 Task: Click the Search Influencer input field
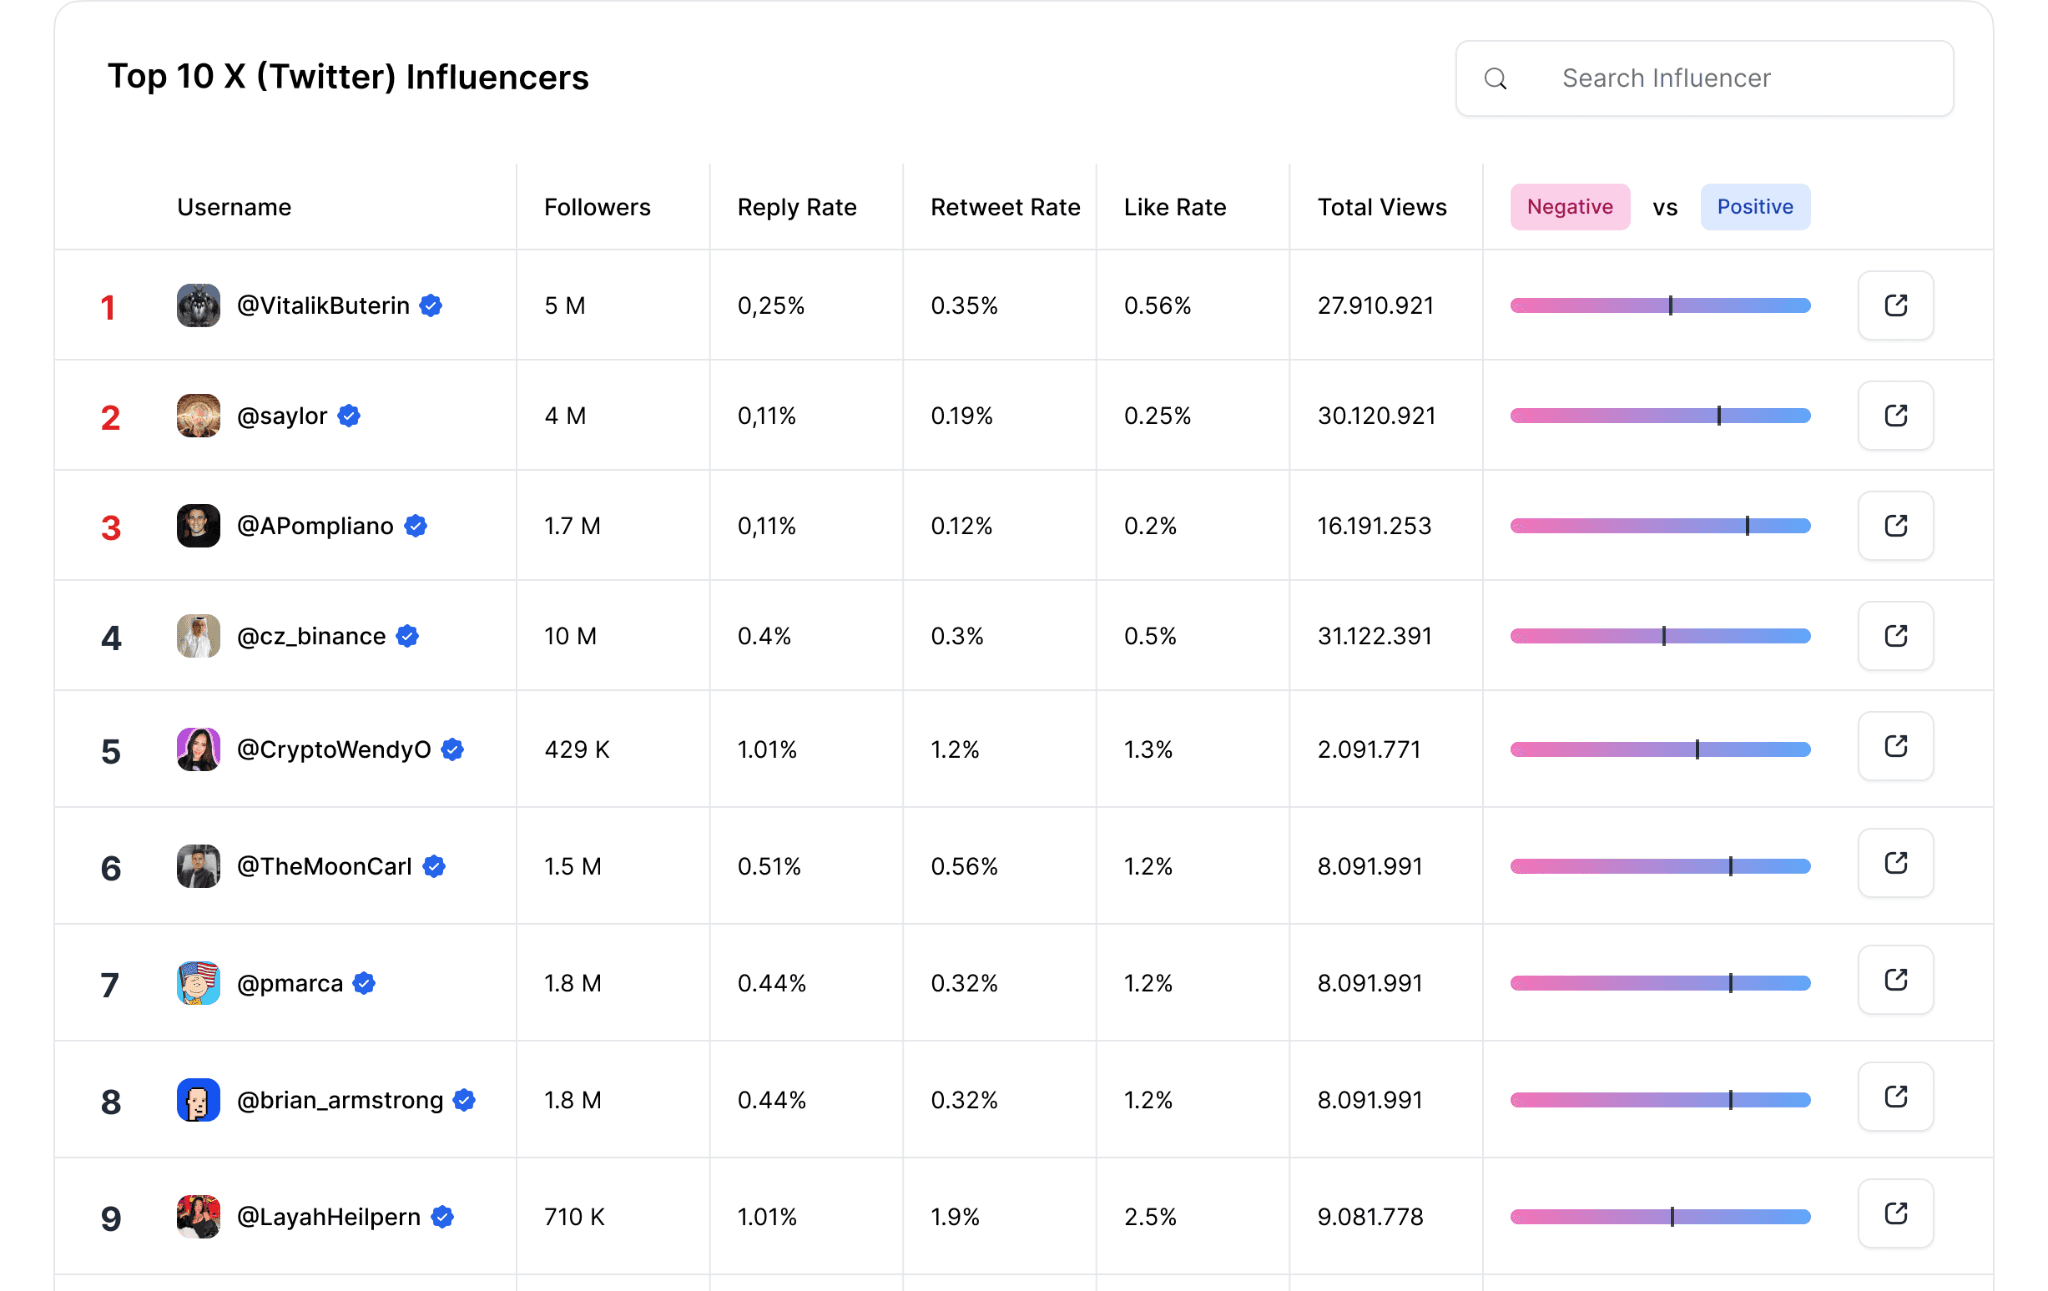pos(1704,79)
